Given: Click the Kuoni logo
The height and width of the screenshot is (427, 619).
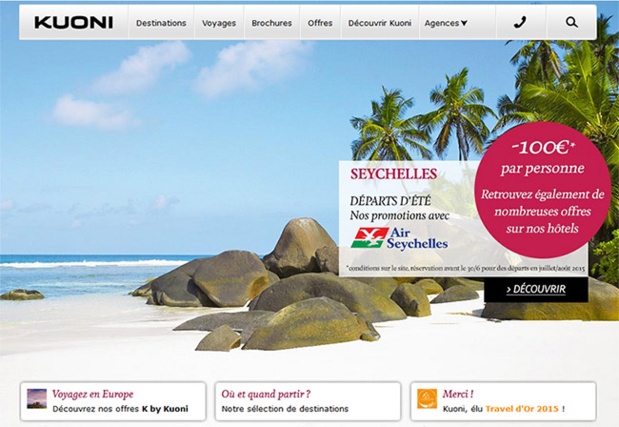Looking at the screenshot, I should tap(74, 22).
